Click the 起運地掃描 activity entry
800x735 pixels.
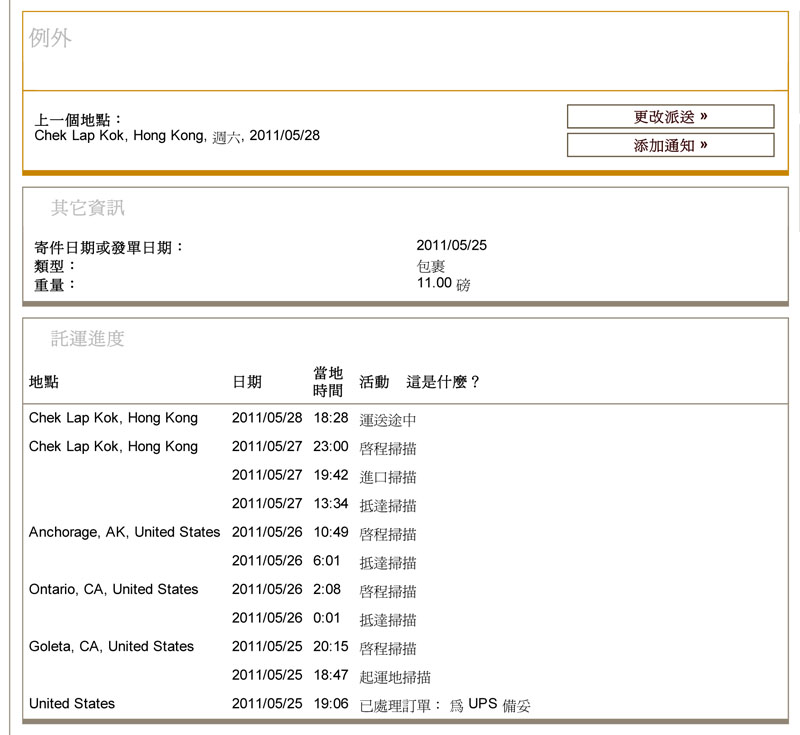coord(395,677)
